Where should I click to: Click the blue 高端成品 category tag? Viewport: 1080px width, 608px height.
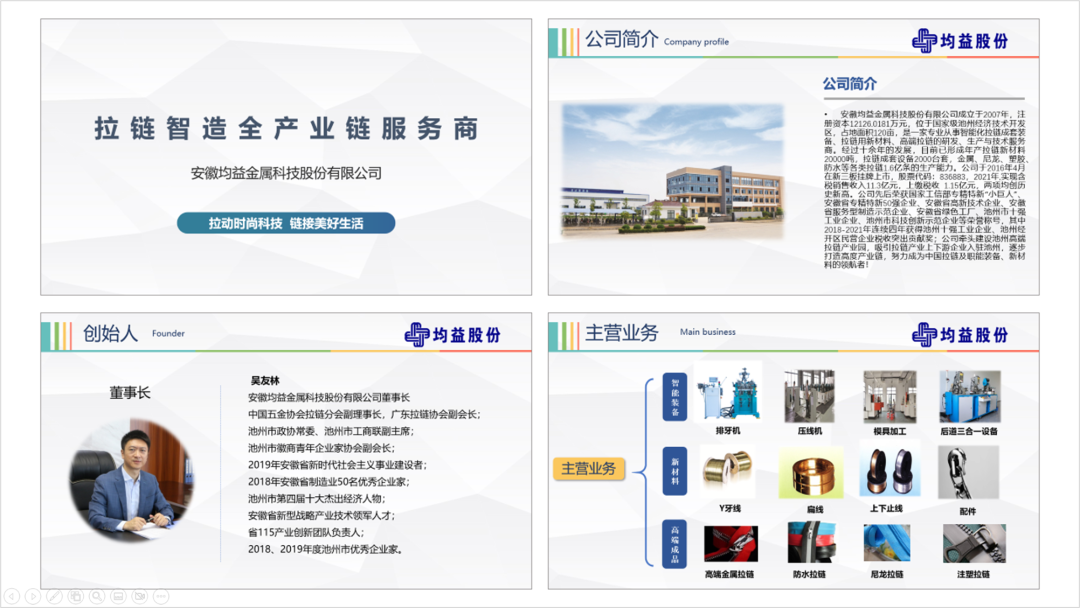(675, 544)
